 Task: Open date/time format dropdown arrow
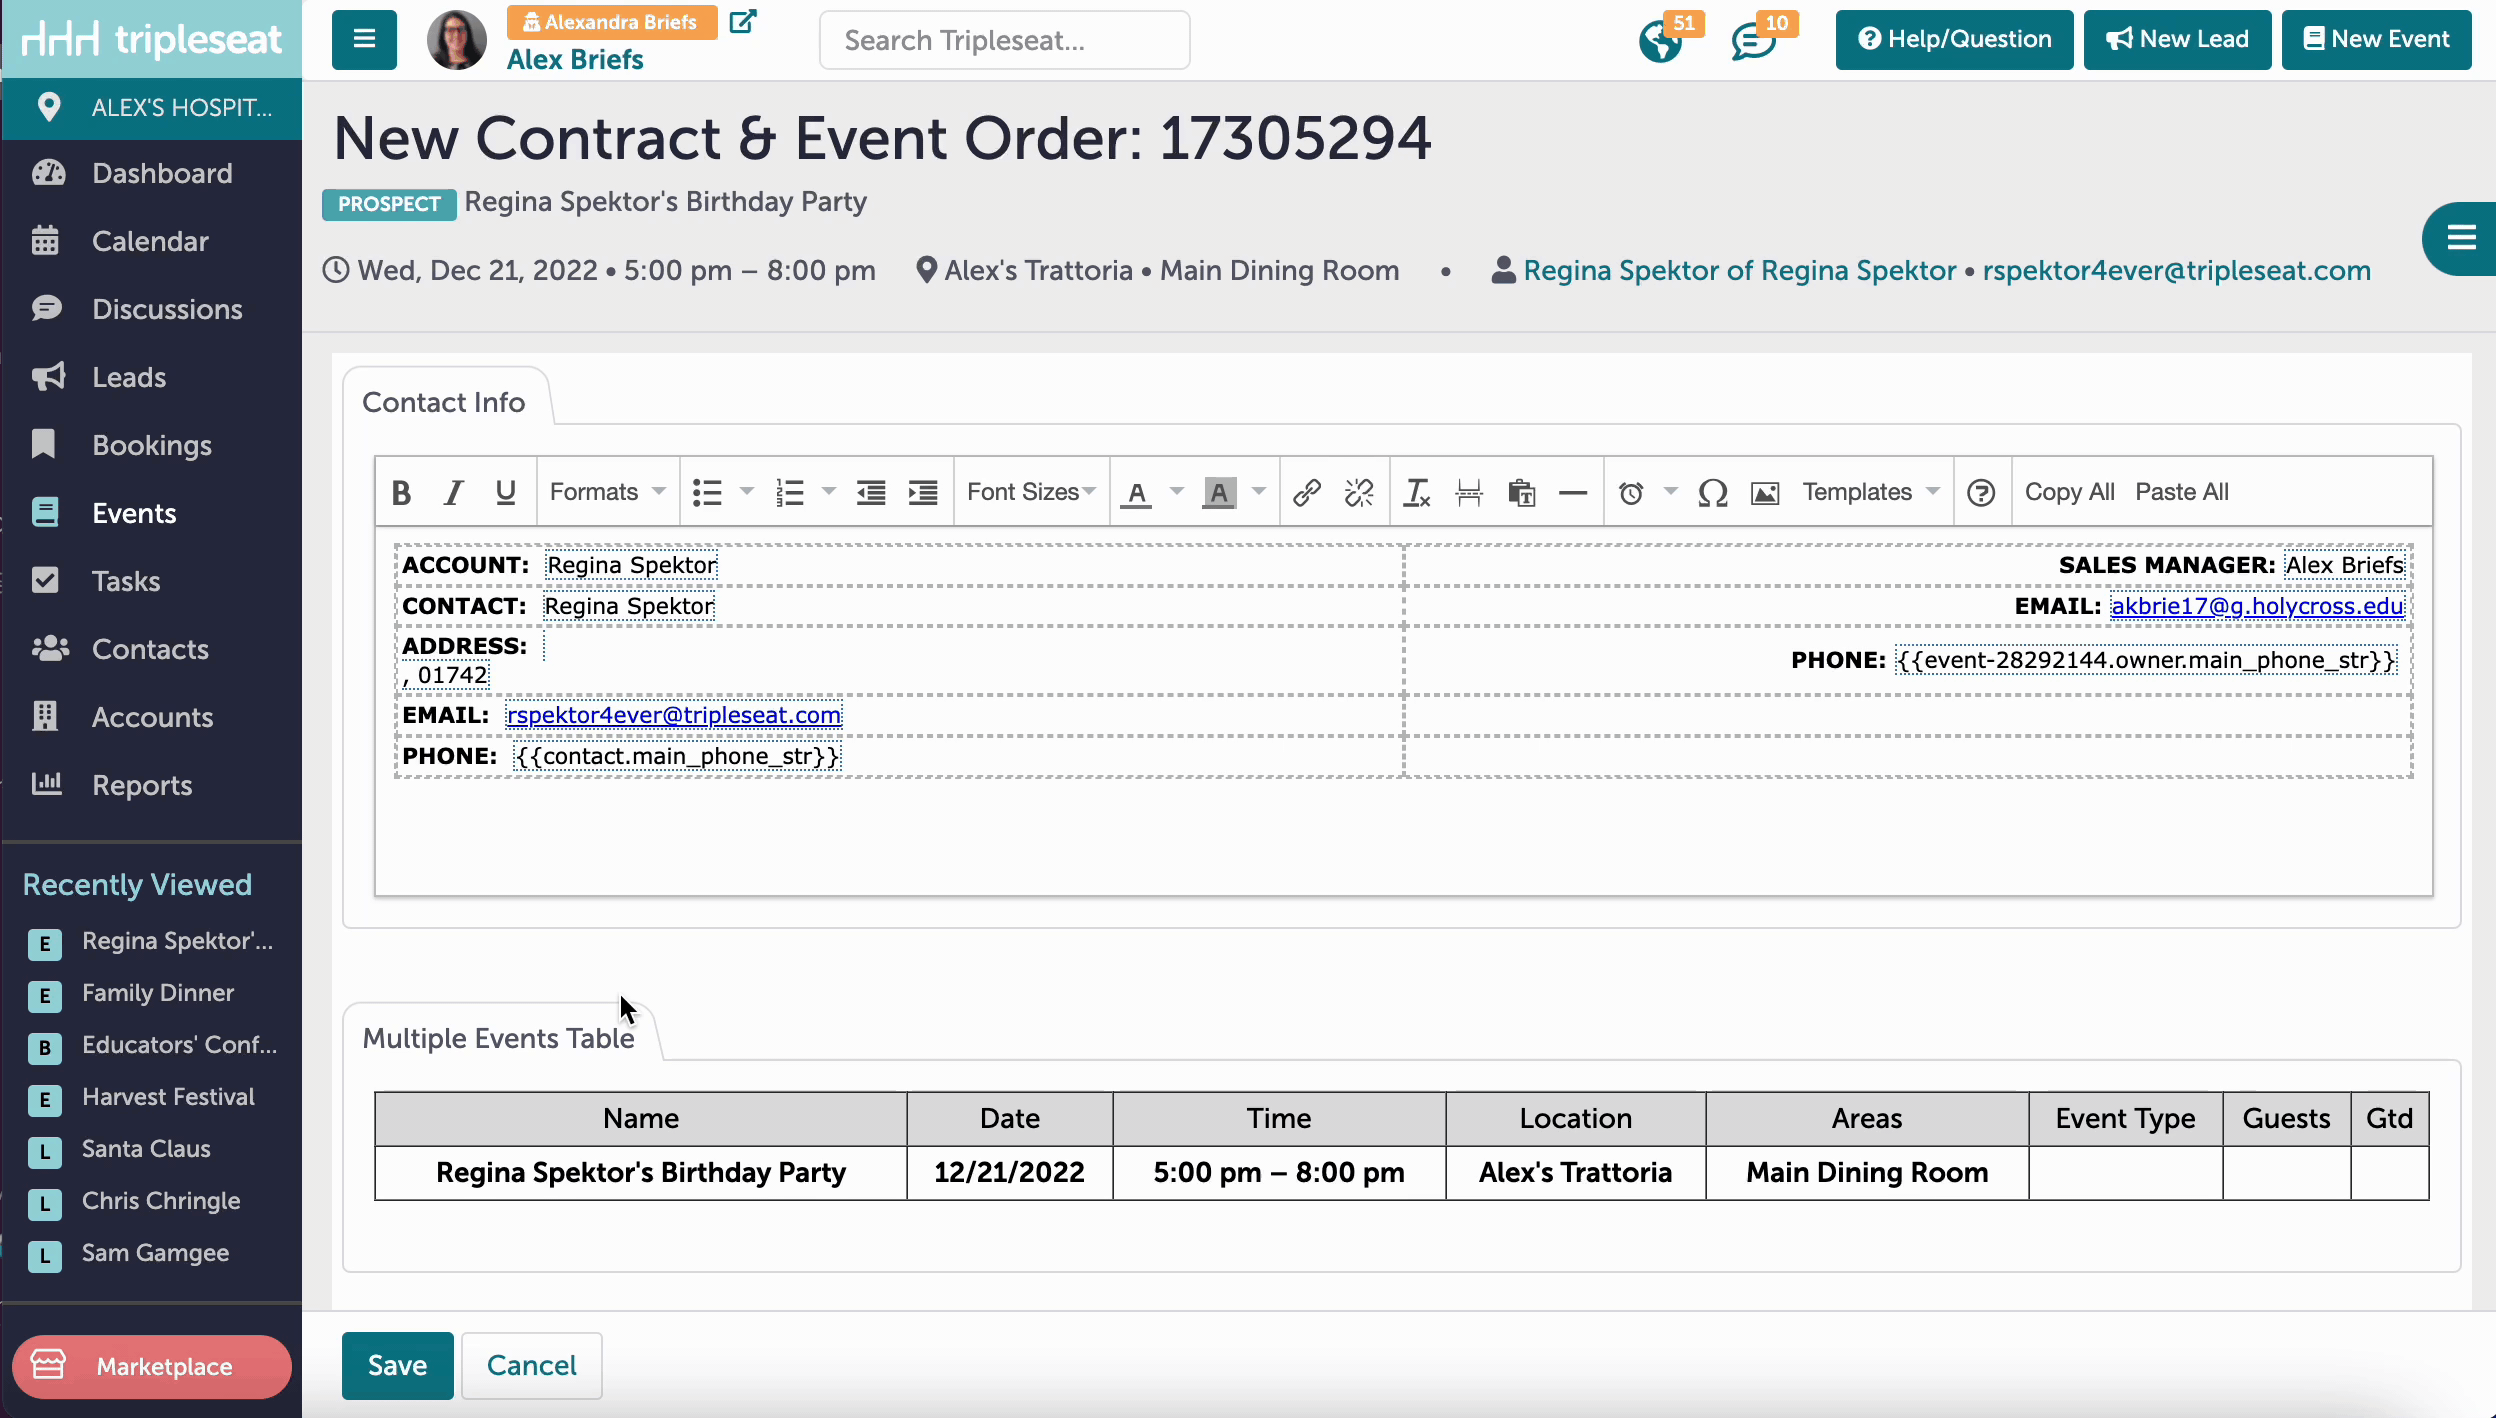pos(1671,491)
